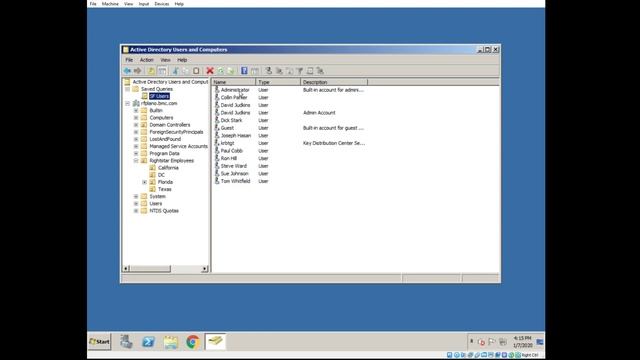This screenshot has height=360, width=640.
Task: Click the create new group icon
Action: pos(279,71)
